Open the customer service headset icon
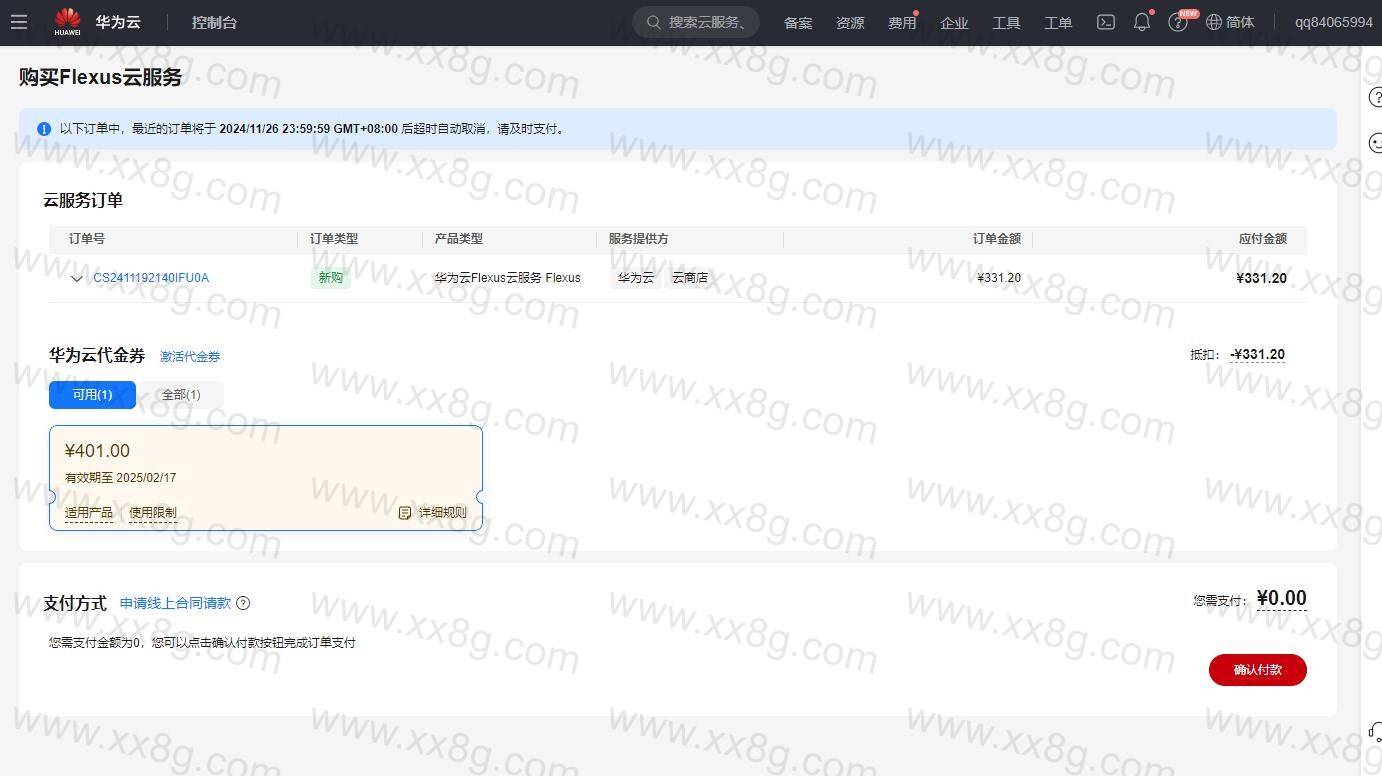The height and width of the screenshot is (776, 1382). click(x=1375, y=733)
